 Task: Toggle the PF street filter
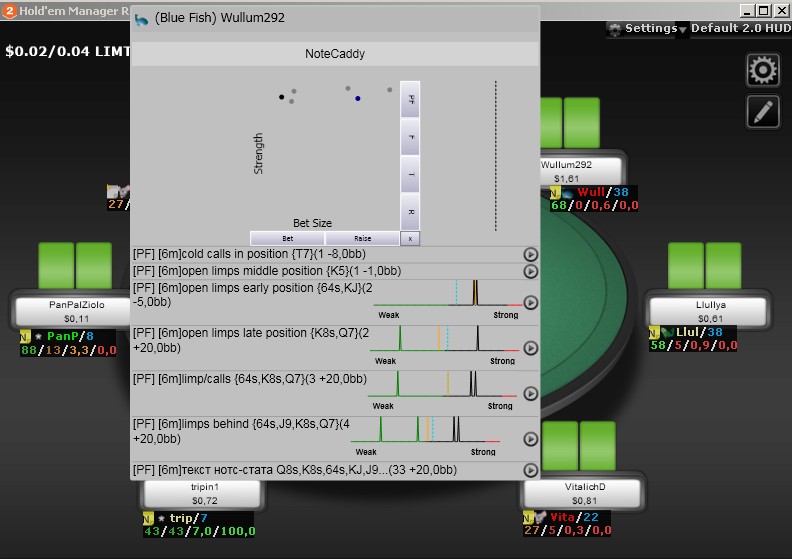(410, 100)
